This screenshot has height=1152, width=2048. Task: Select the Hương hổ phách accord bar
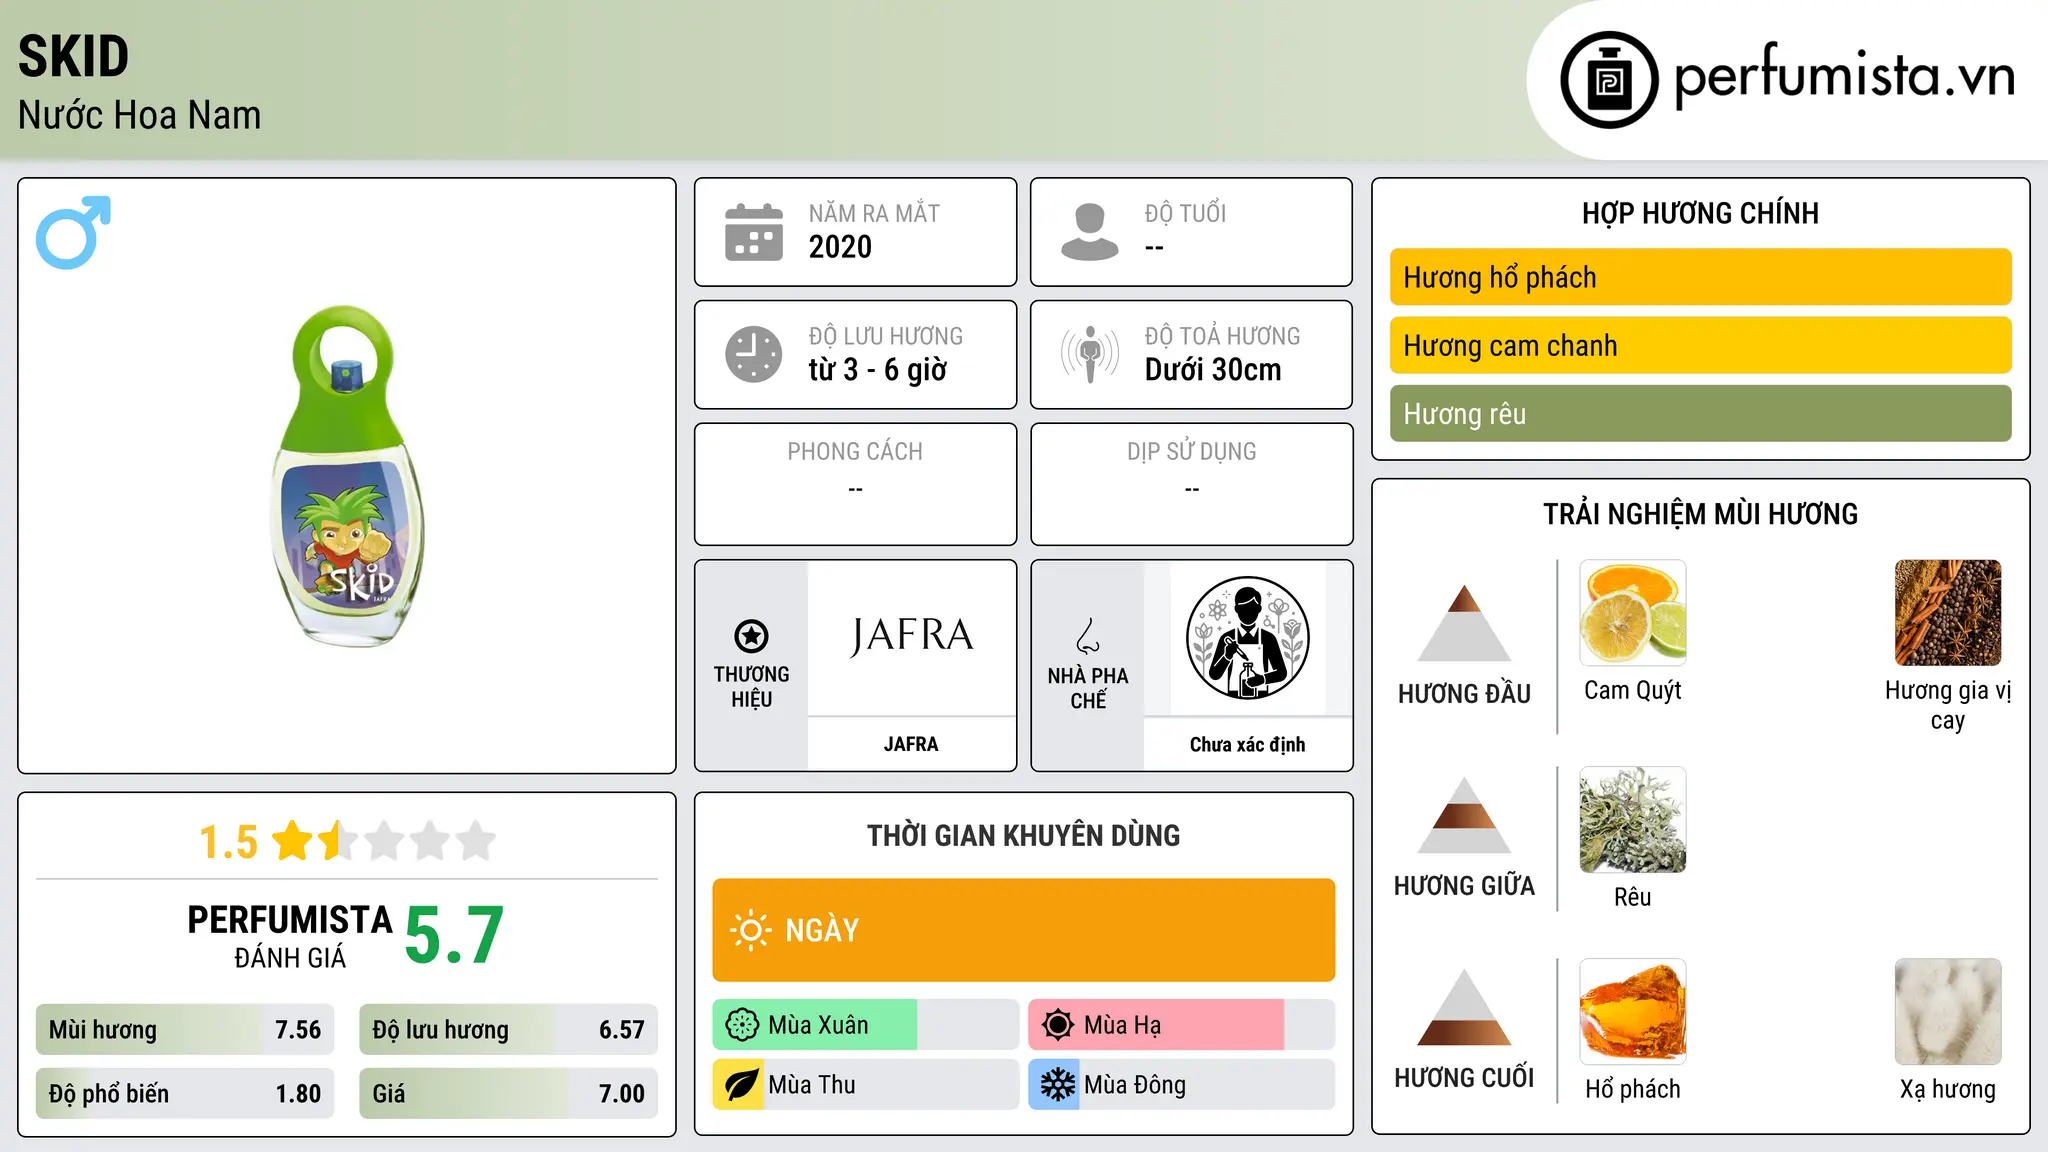pyautogui.click(x=1700, y=277)
